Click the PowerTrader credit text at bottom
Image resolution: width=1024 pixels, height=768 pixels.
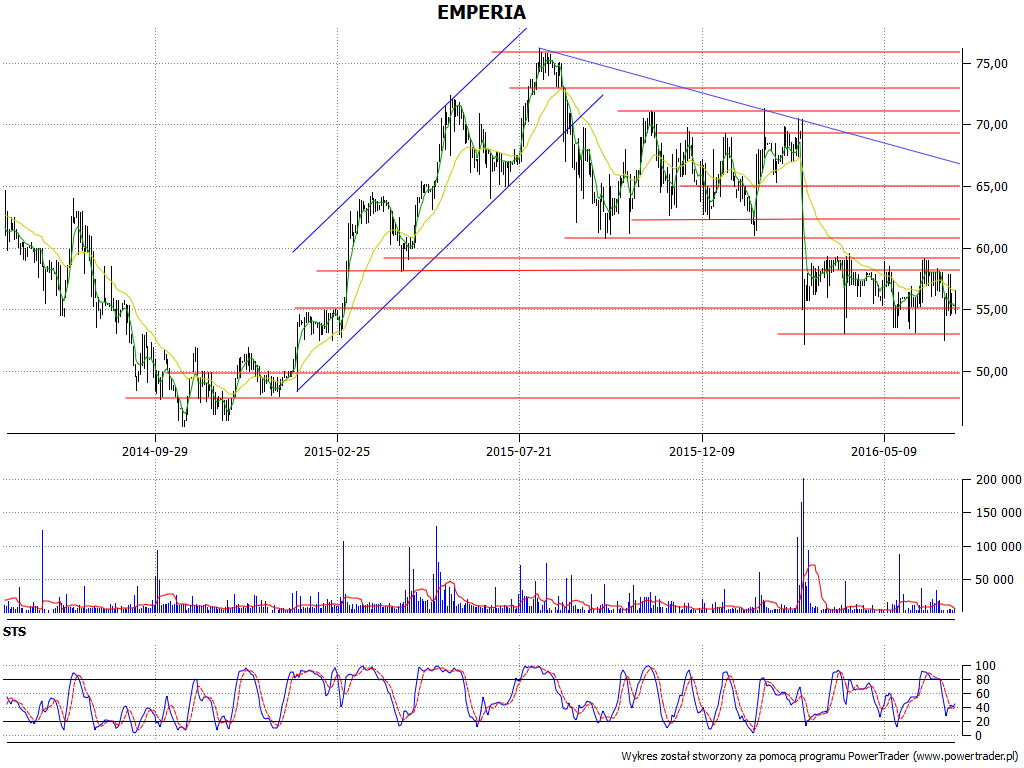coord(820,756)
